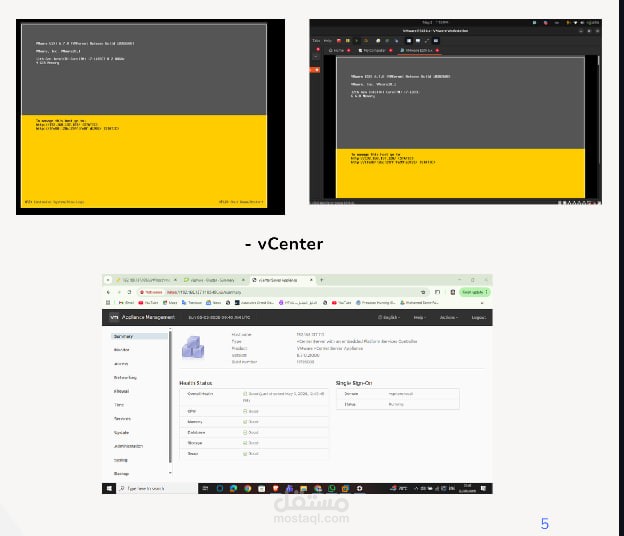Click the browser back arrow
Screen dimensions: 624x536
click(108, 292)
